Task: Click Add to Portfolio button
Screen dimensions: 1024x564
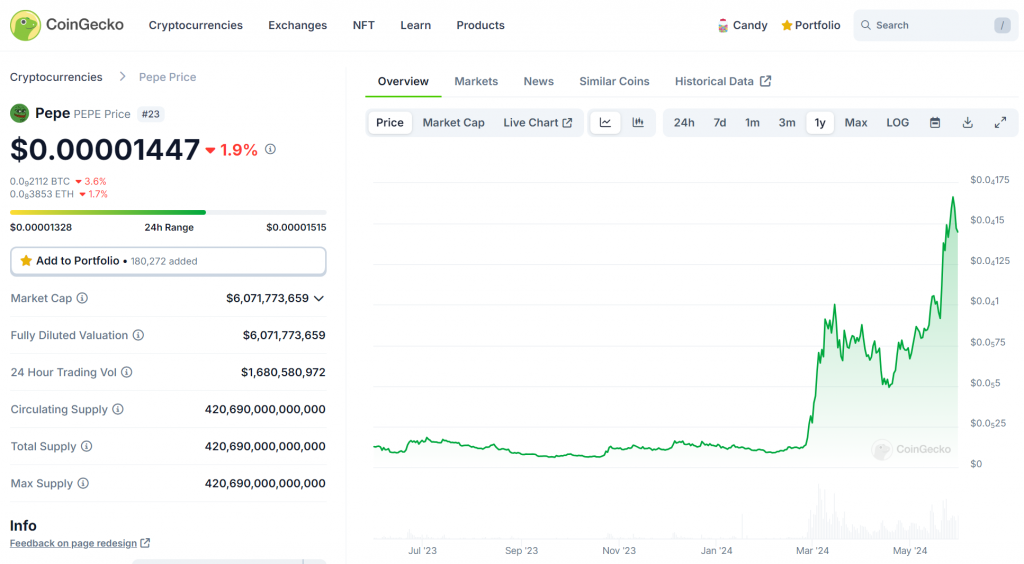Action: point(168,261)
